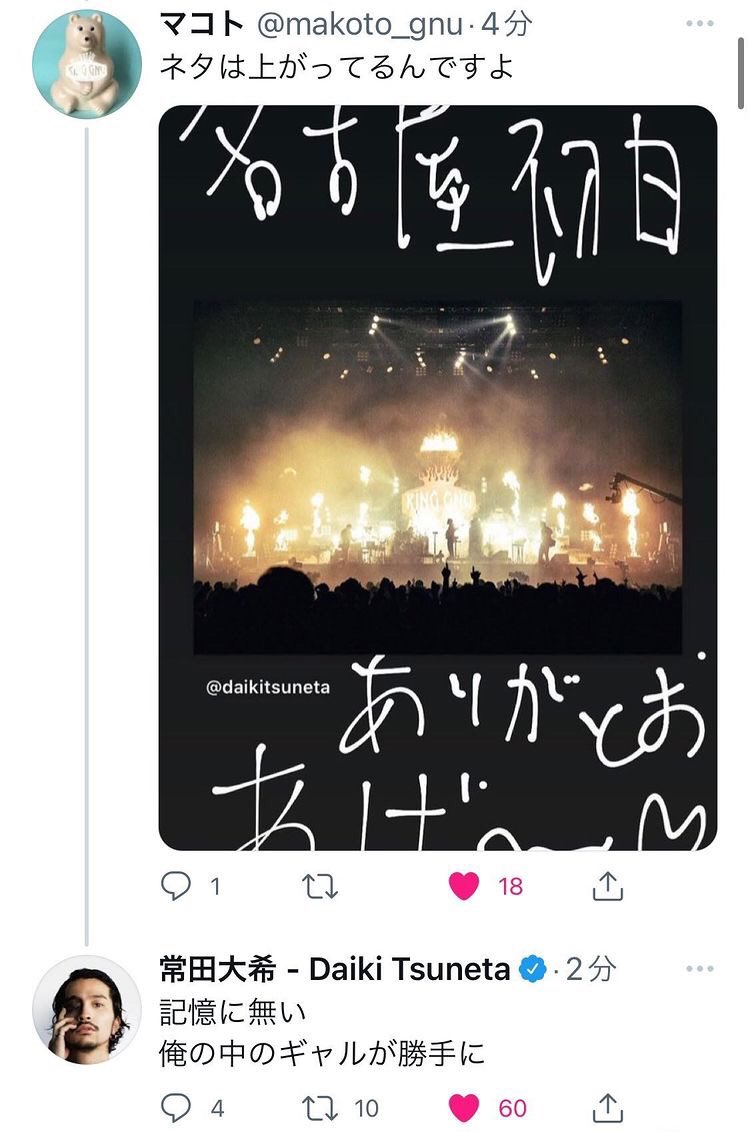This screenshot has height=1132, width=750.
Task: Click the blue verified badge
Action: (x=533, y=970)
